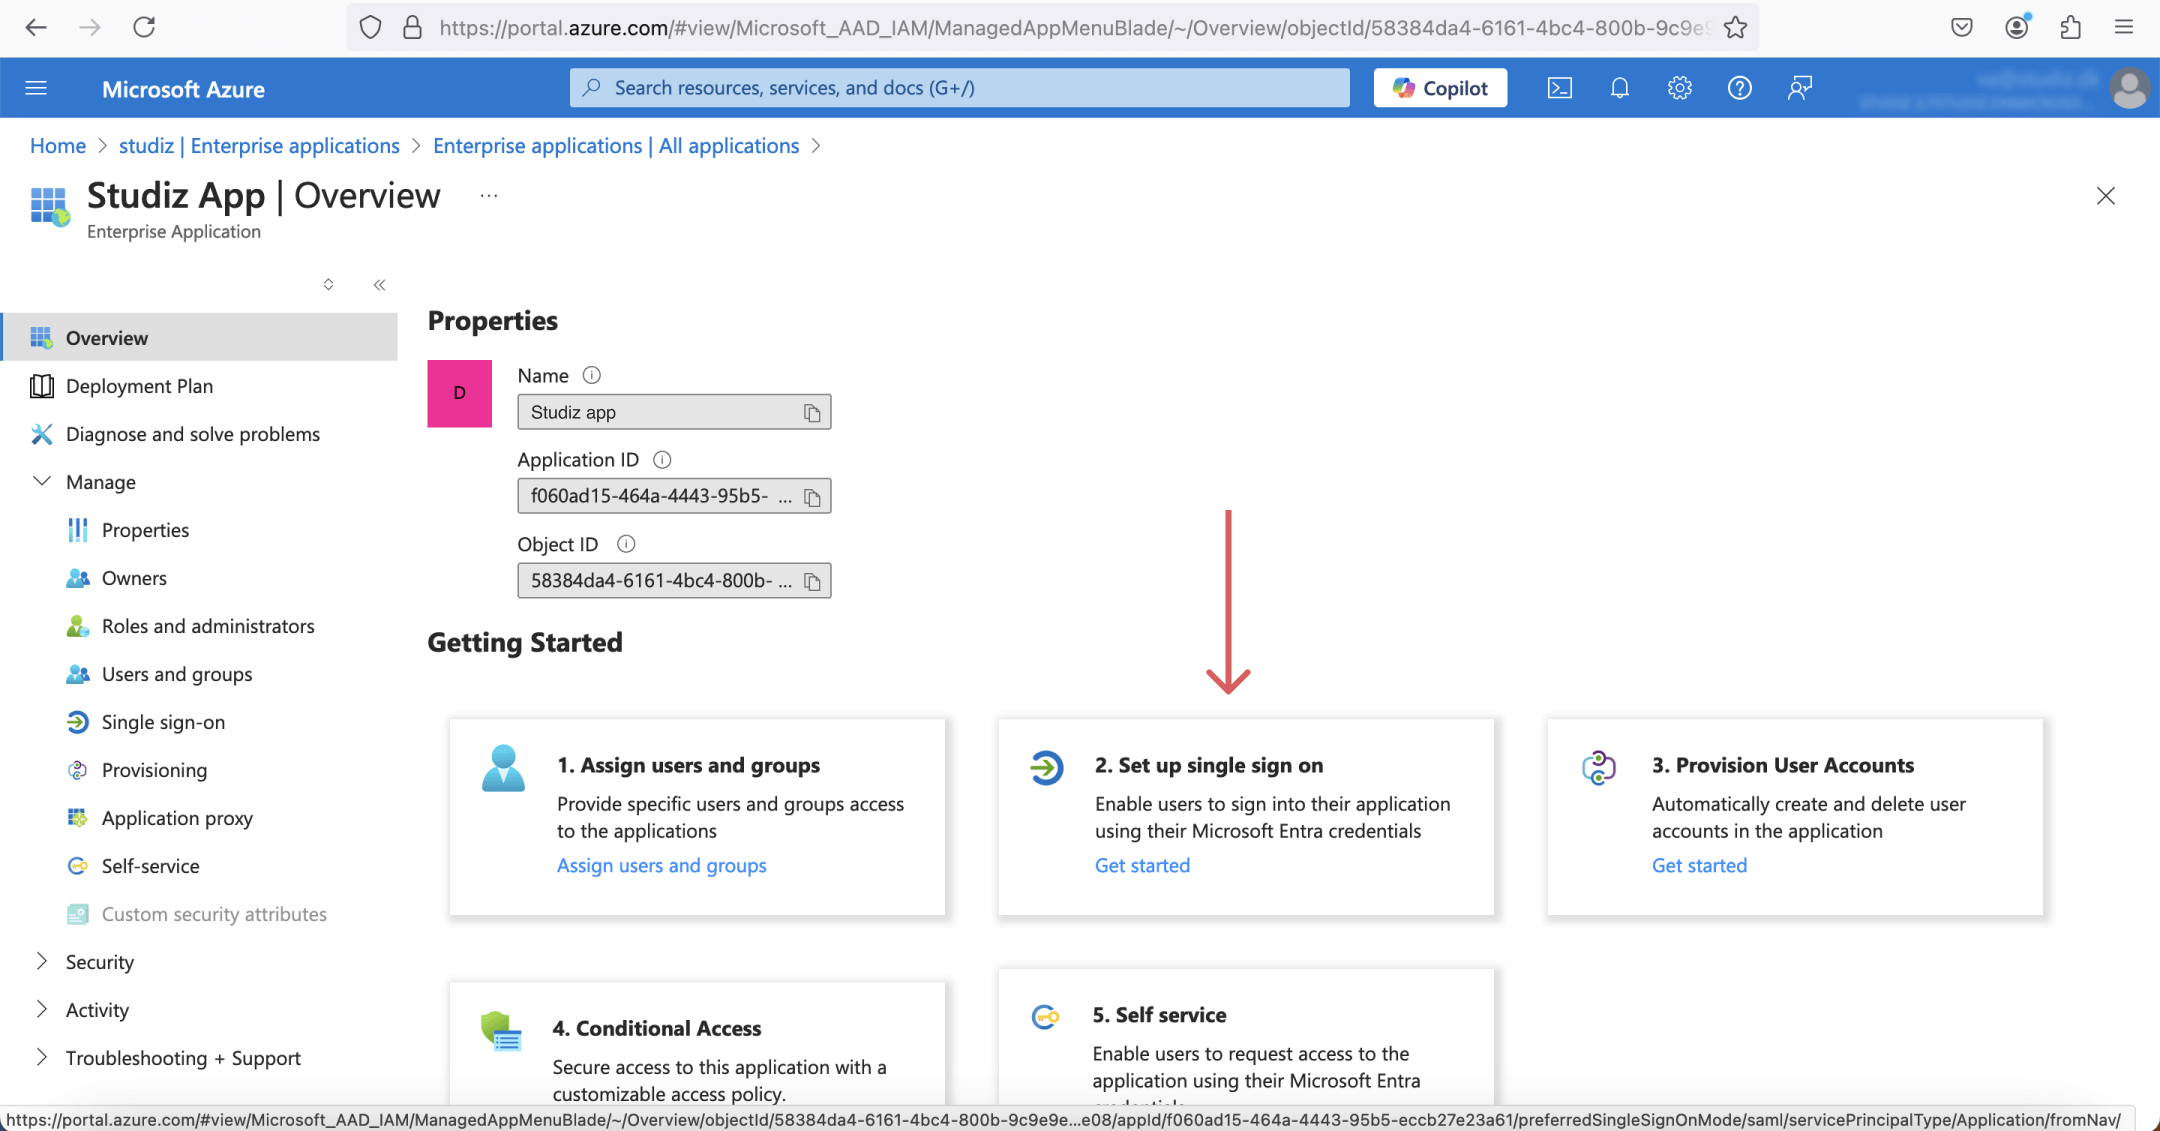Focus the Search resources, services, and docs box
Image resolution: width=2160 pixels, height=1131 pixels.
(960, 88)
